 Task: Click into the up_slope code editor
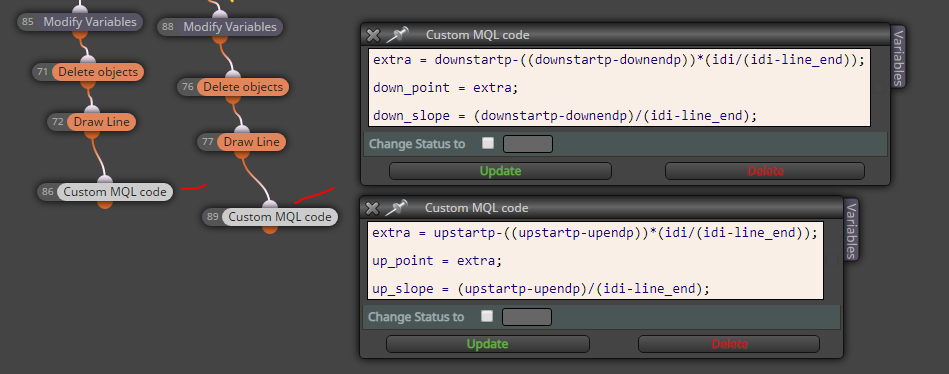pyautogui.click(x=596, y=261)
